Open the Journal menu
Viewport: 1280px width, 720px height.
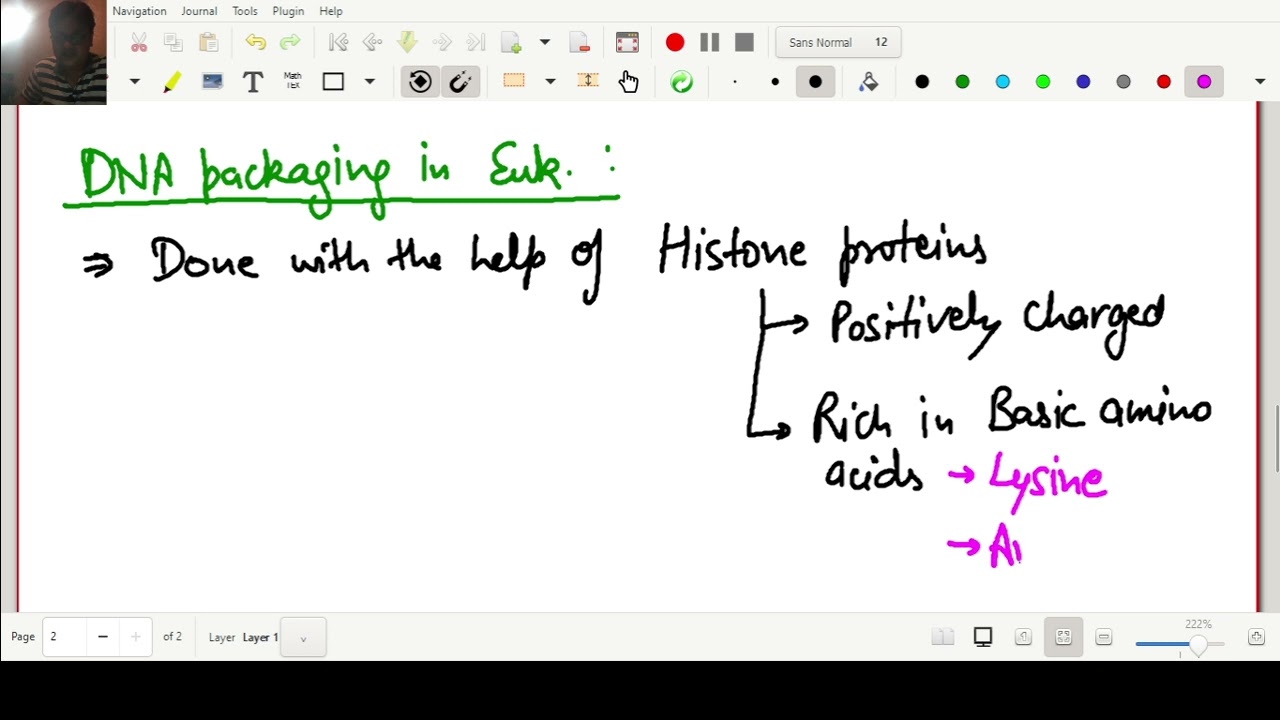click(x=199, y=11)
